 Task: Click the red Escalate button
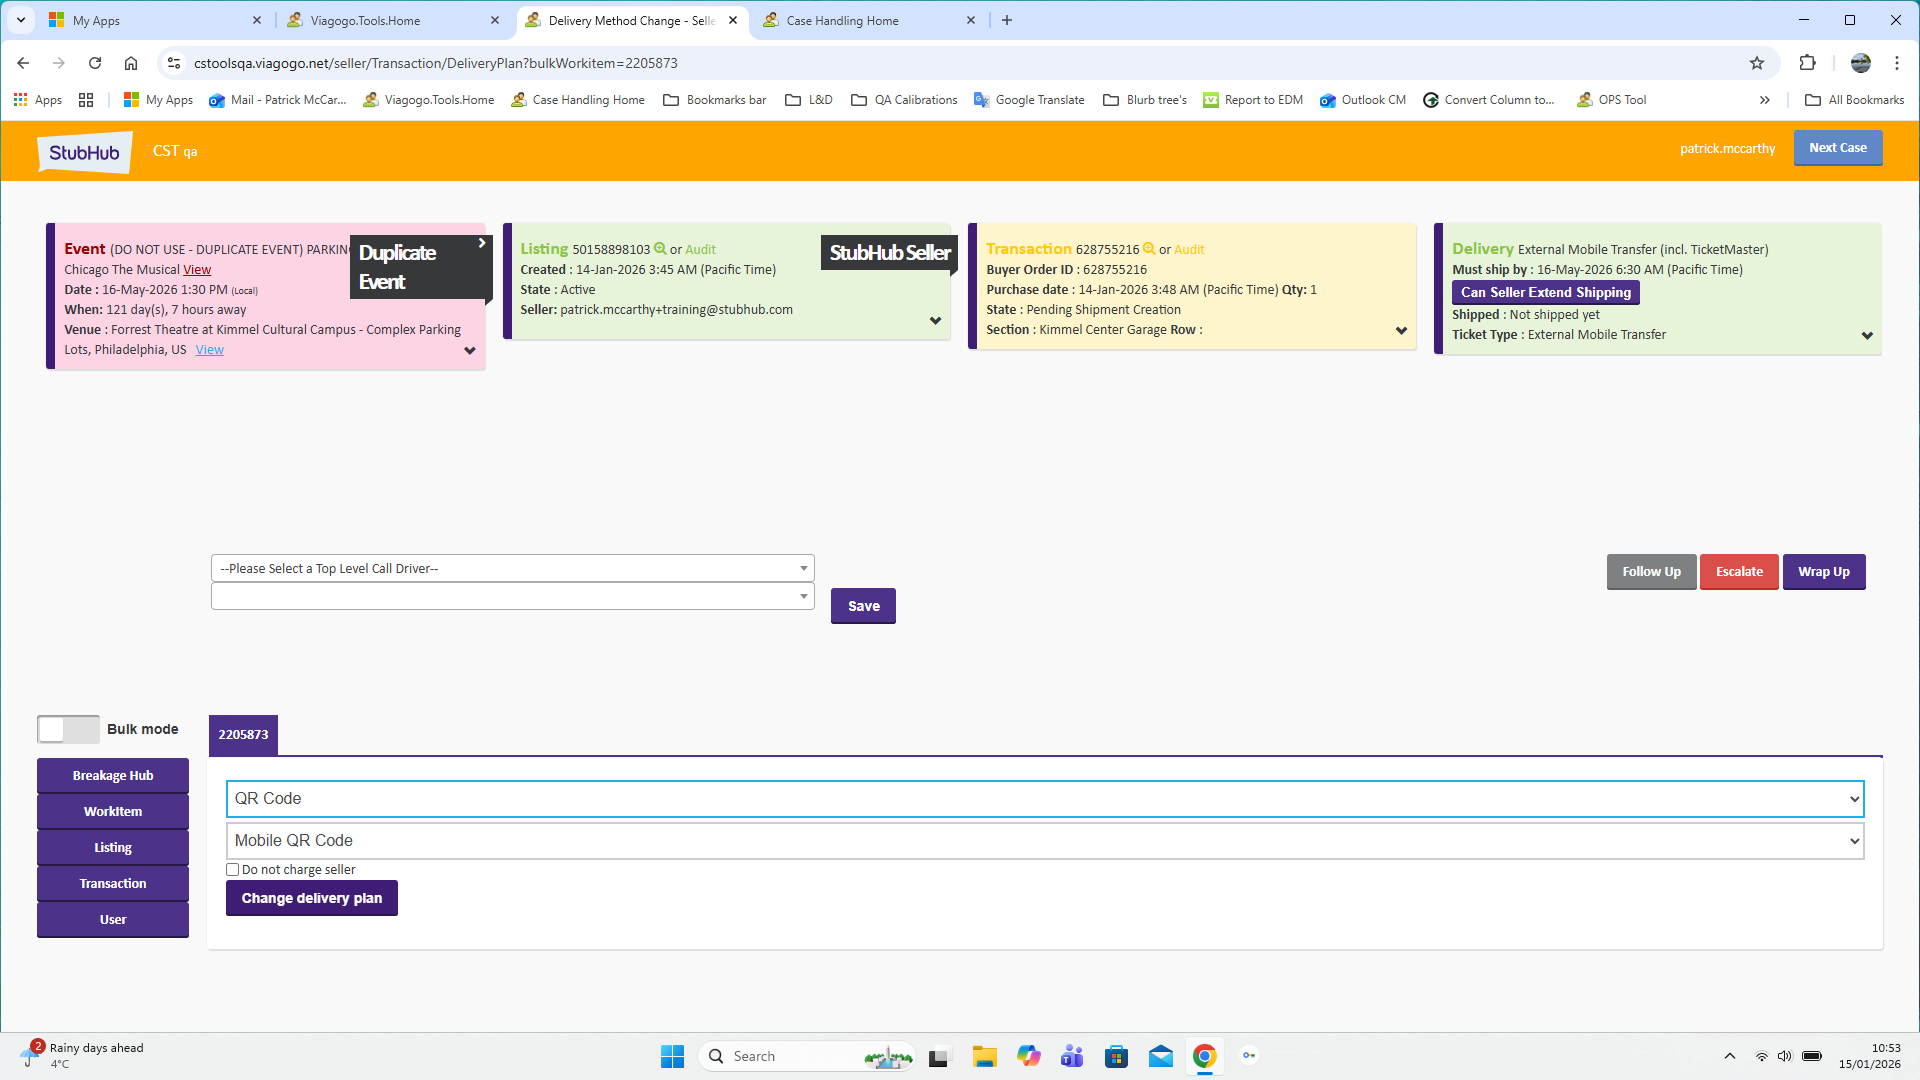pyautogui.click(x=1738, y=572)
